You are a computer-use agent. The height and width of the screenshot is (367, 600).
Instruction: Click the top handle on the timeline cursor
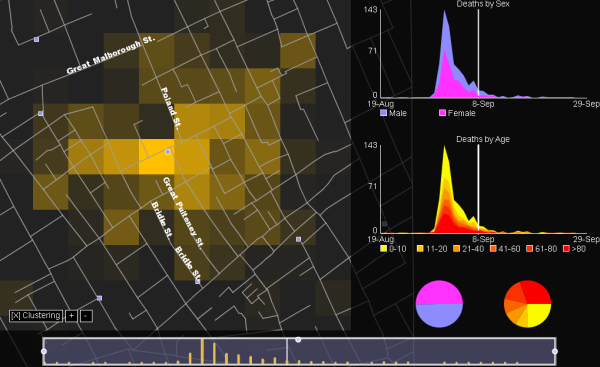pos(298,339)
